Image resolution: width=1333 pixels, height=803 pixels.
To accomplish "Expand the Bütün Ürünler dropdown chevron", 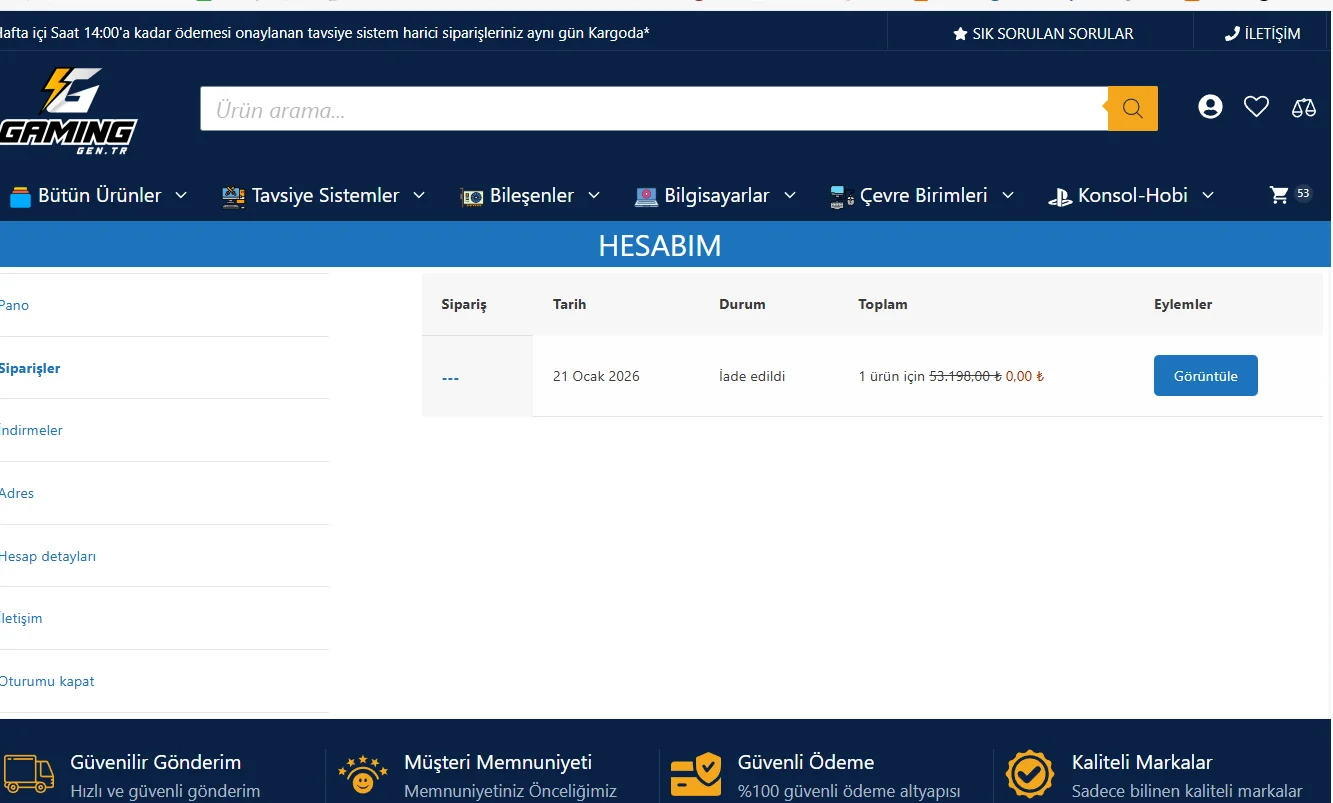I will point(181,195).
